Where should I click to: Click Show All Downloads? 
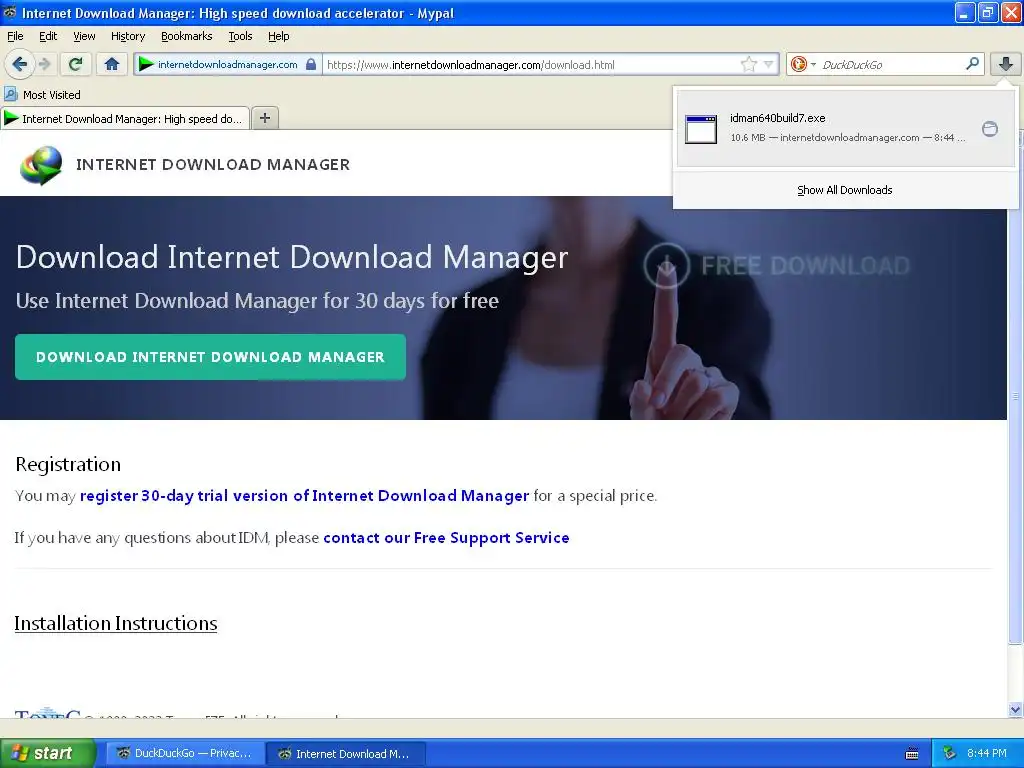[844, 190]
